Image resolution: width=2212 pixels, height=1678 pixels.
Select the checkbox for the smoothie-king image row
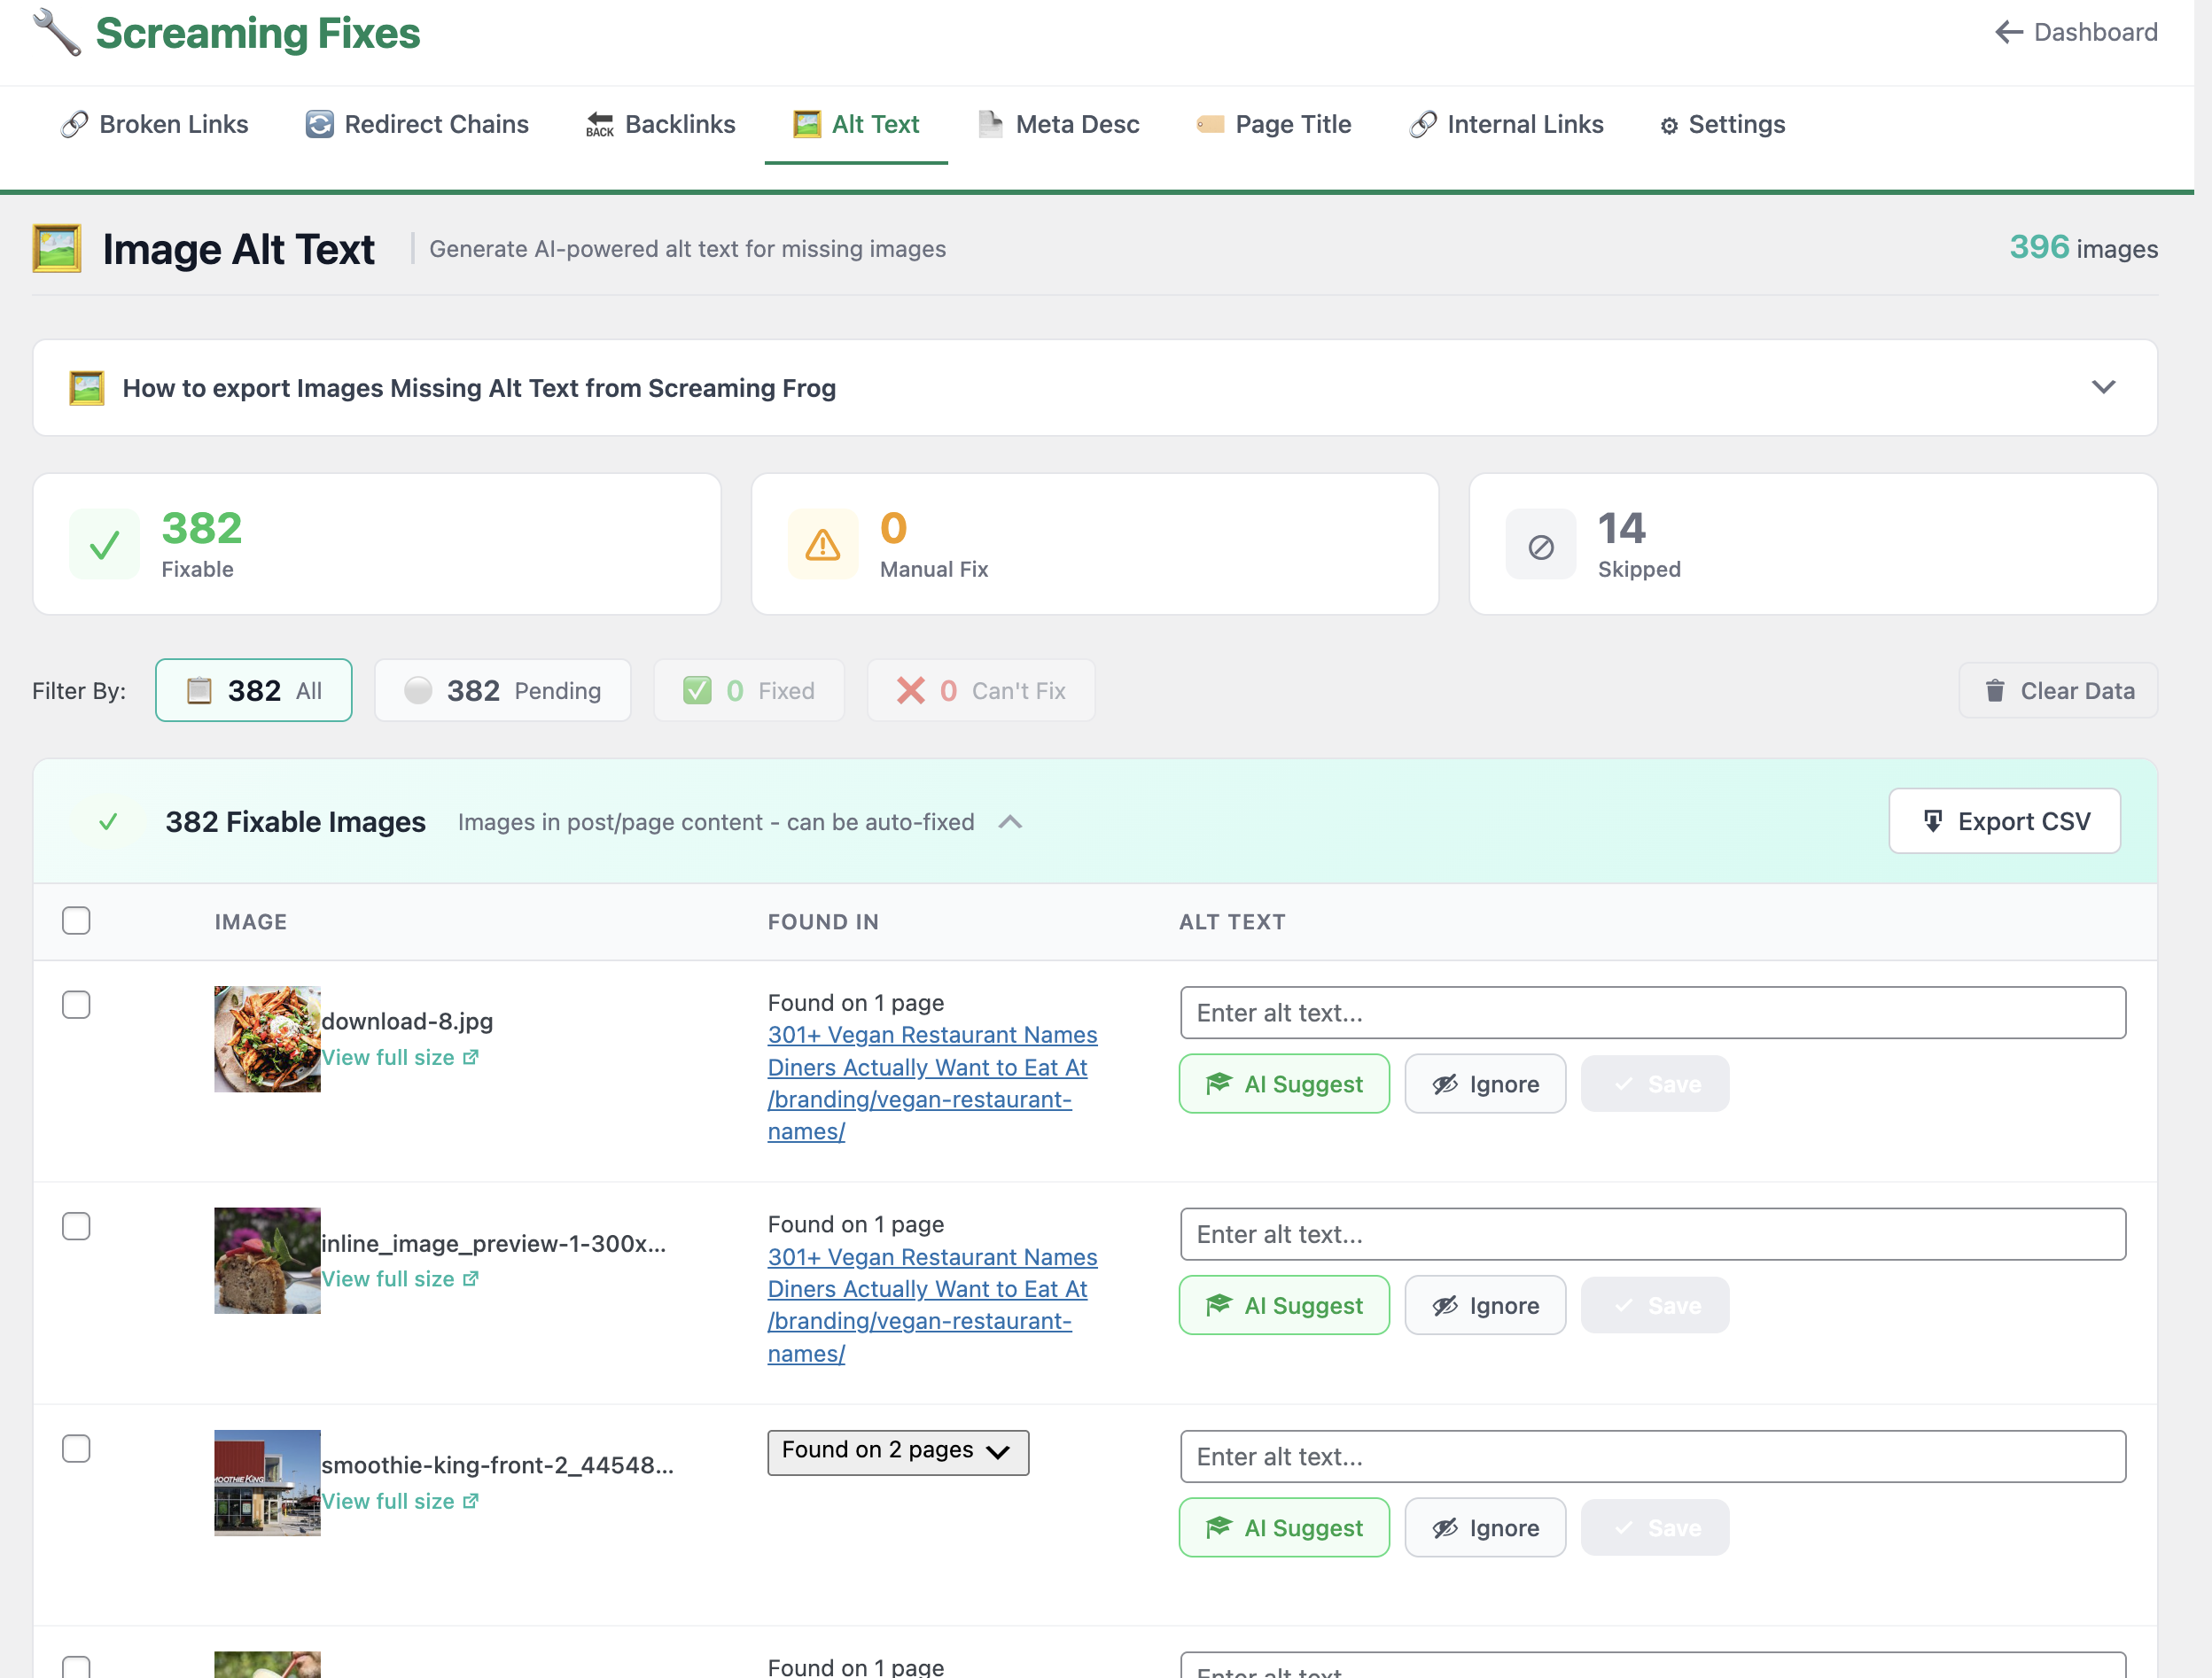click(x=76, y=1448)
